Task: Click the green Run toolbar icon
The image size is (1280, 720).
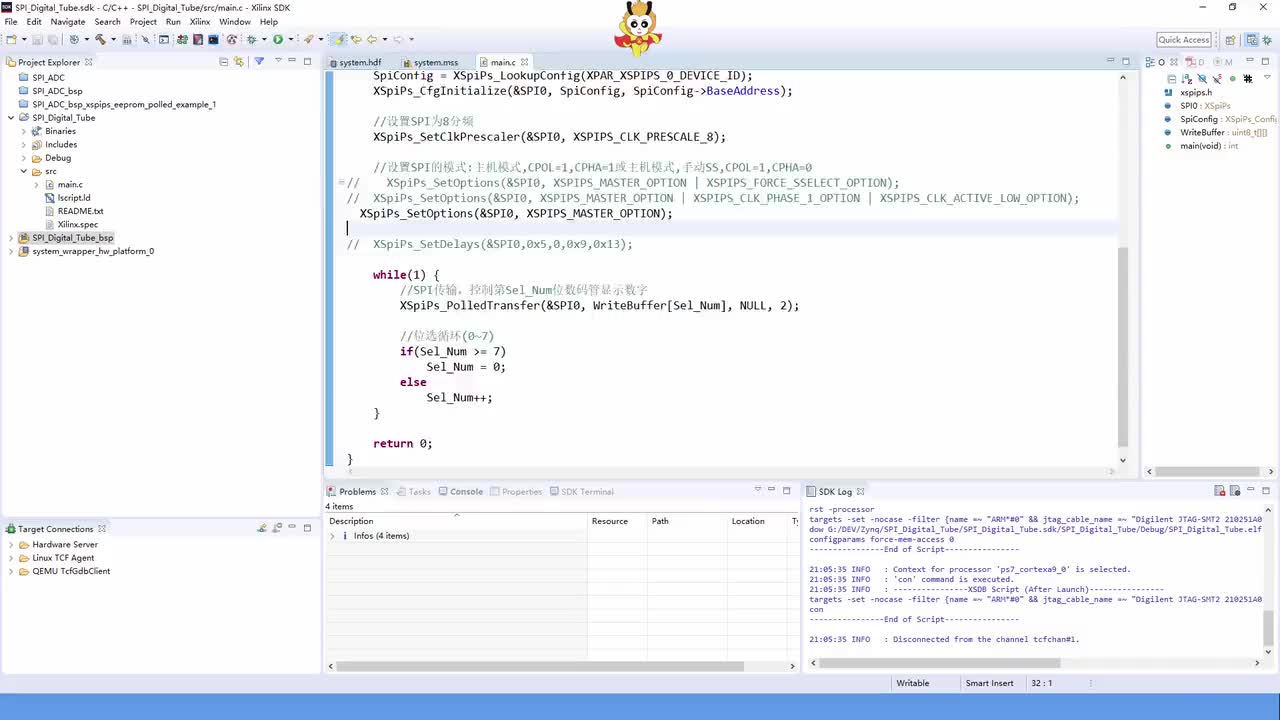Action: [277, 40]
